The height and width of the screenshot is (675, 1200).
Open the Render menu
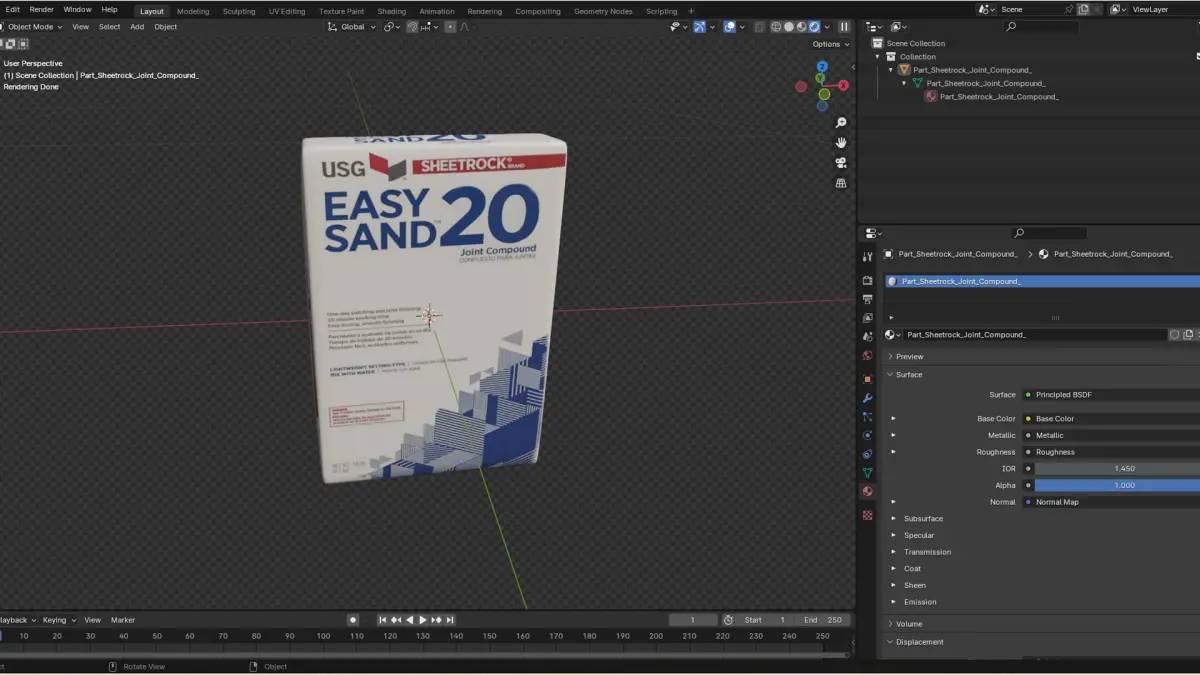41,9
